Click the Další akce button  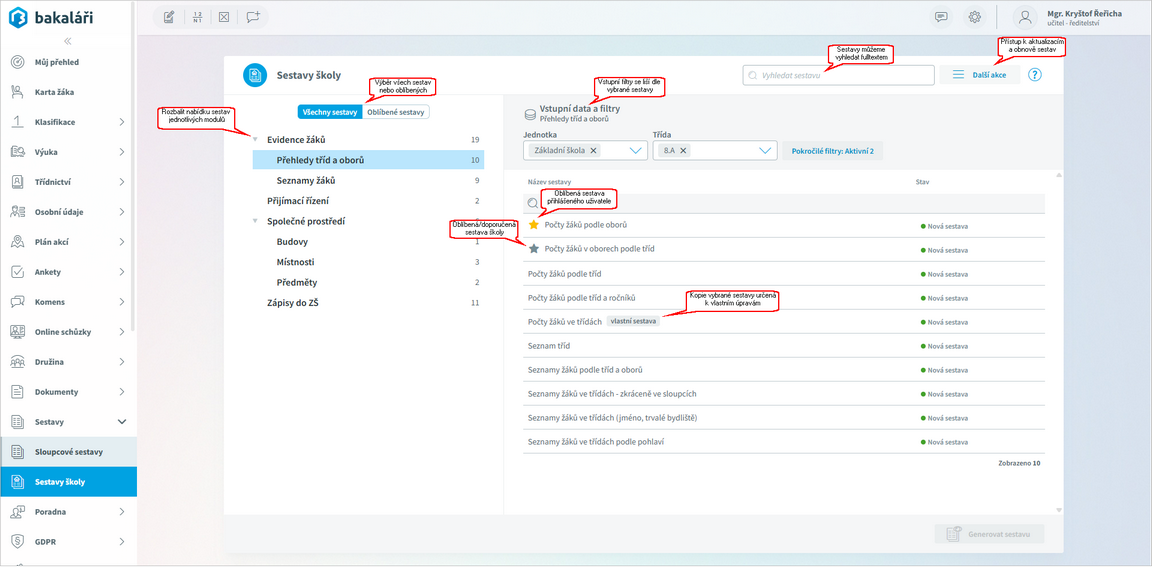(981, 75)
